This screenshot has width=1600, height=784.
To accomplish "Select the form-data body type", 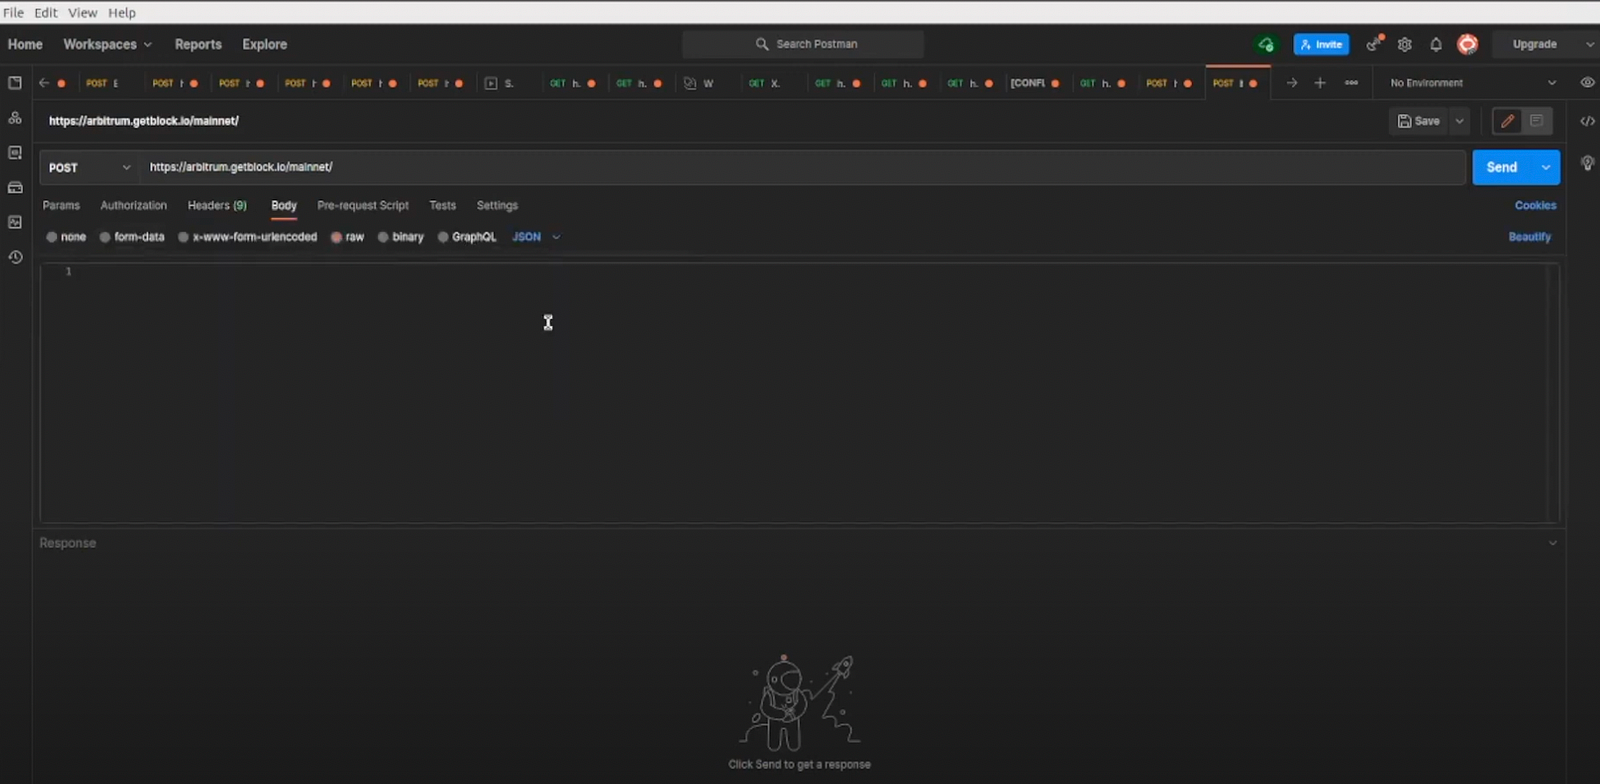I will coord(132,237).
